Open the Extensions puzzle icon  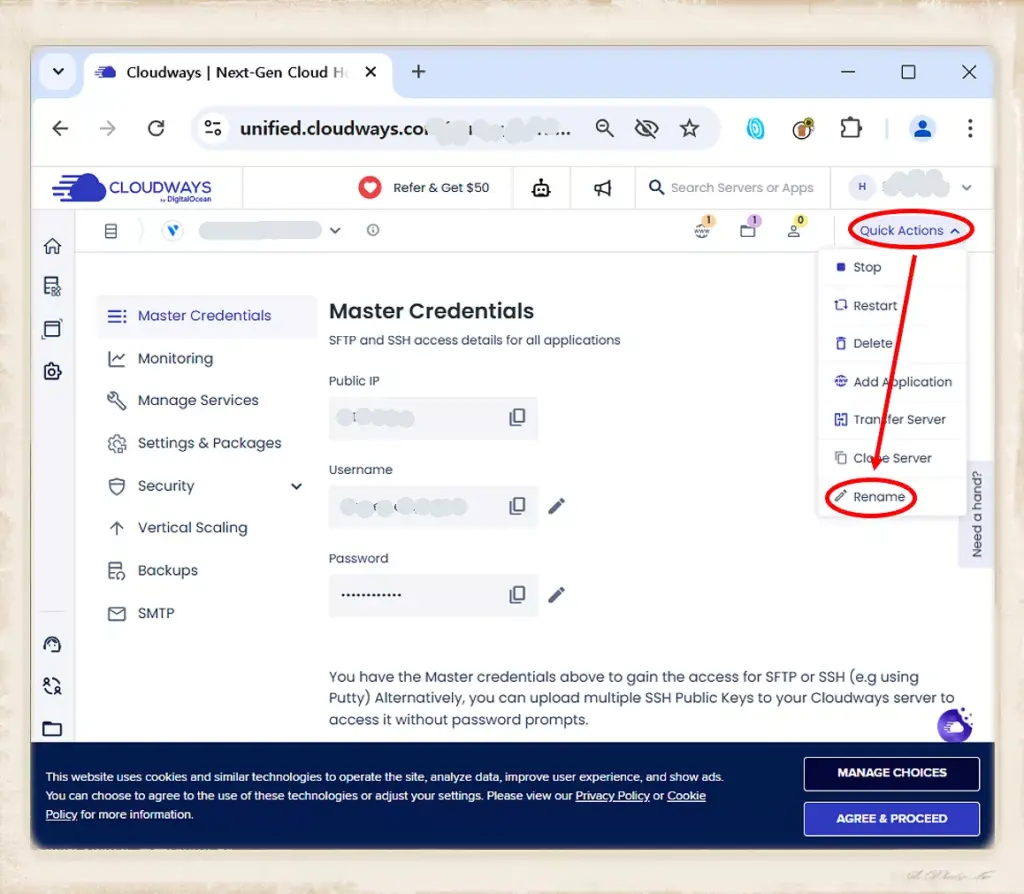pos(850,128)
